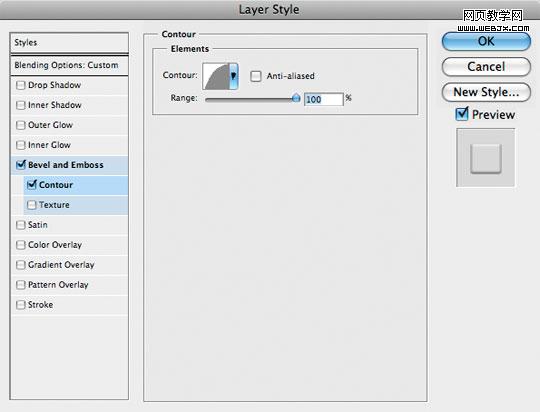This screenshot has width=540, height=412.
Task: Select the Pattern Overlay label
Action: (x=58, y=285)
